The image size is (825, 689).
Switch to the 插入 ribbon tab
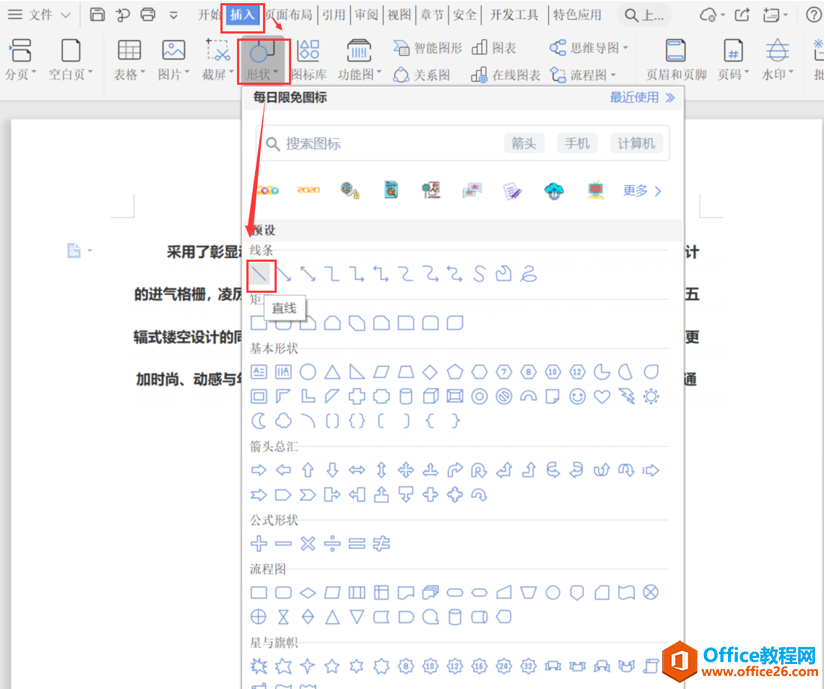(242, 15)
